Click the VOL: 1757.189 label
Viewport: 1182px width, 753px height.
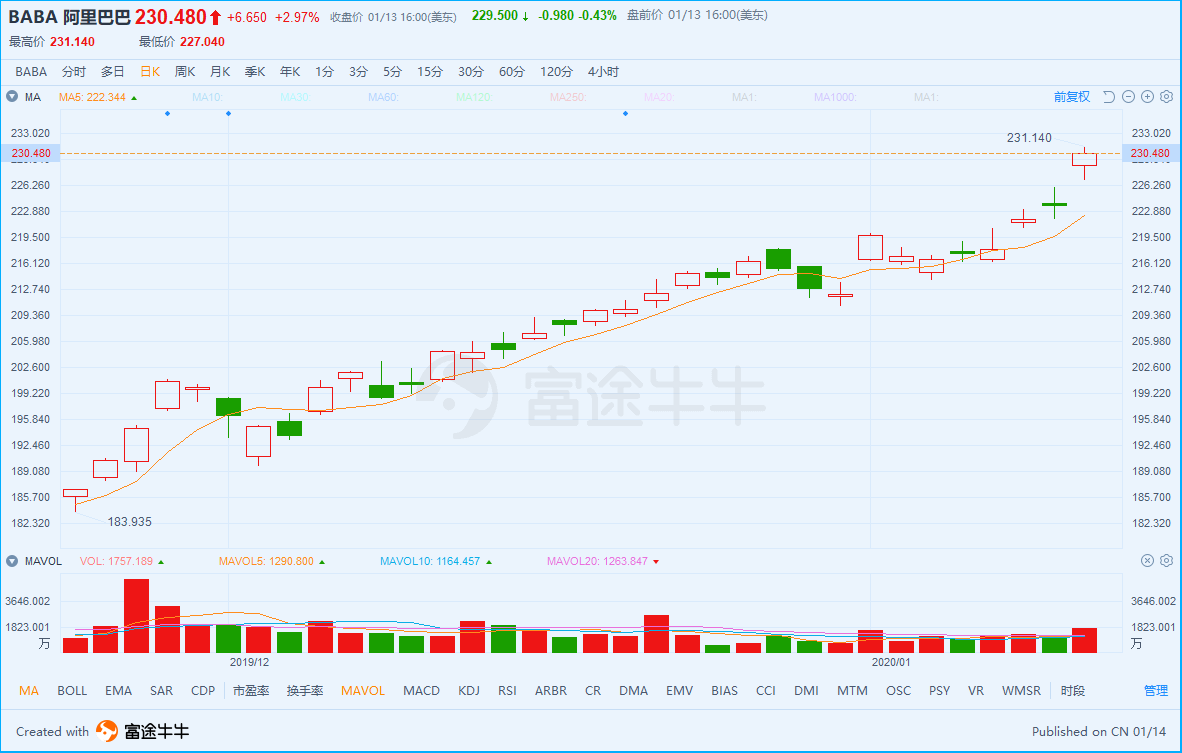[x=116, y=561]
